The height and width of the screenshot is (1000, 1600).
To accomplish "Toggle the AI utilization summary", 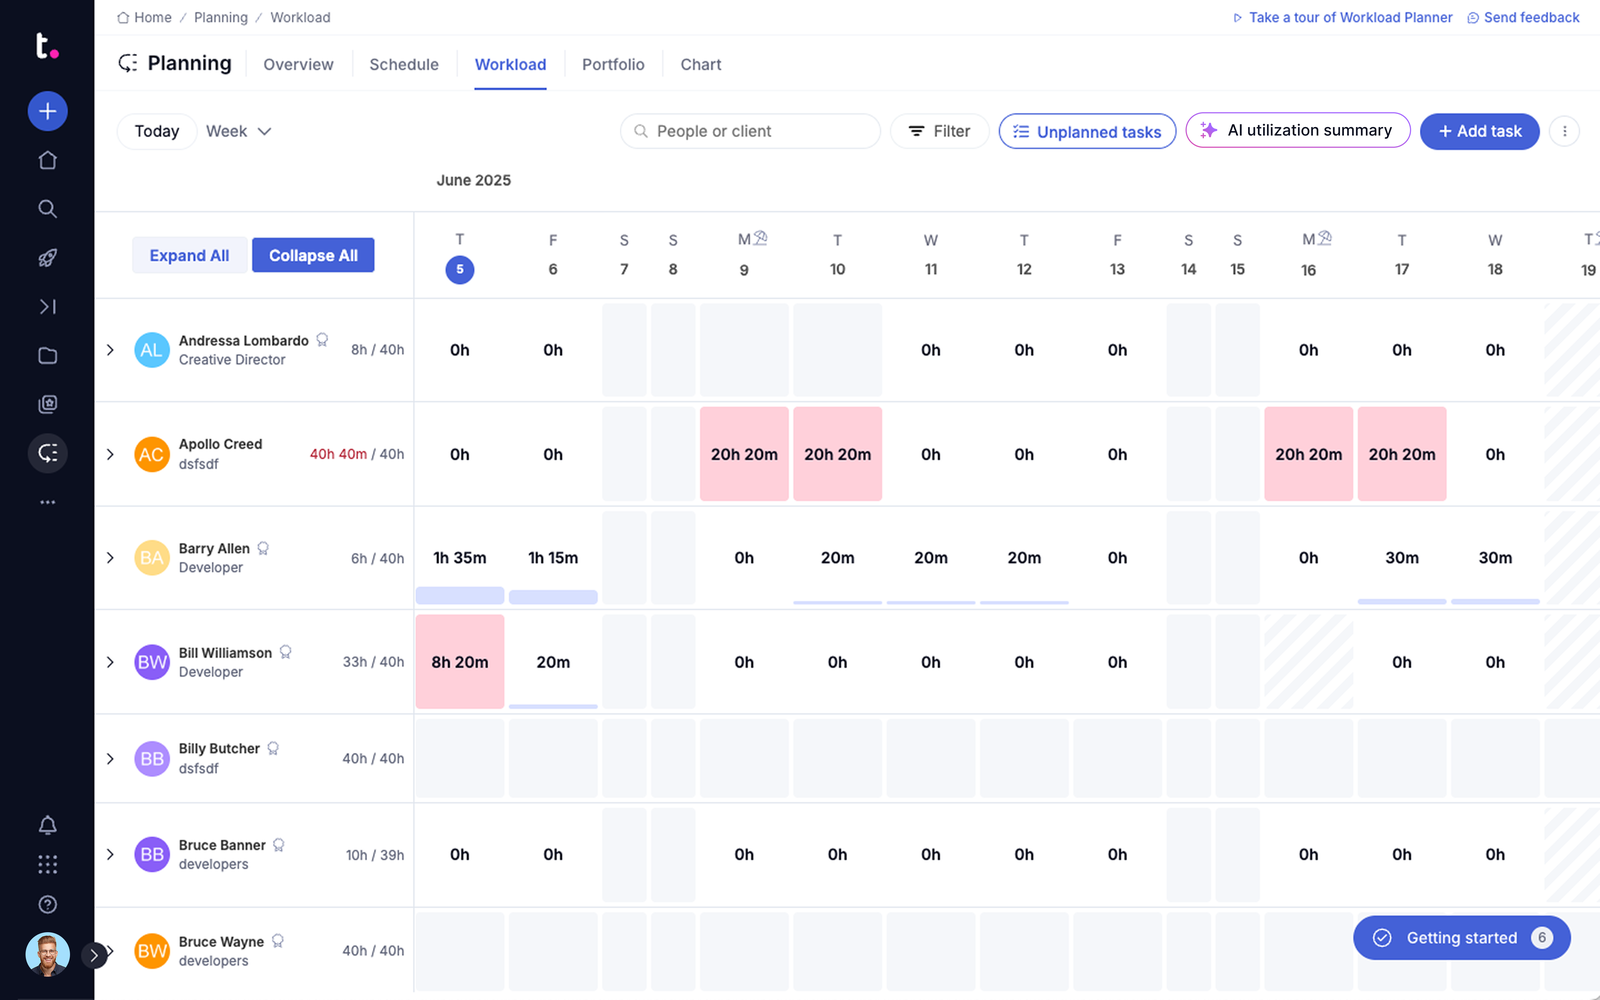I will pyautogui.click(x=1297, y=130).
